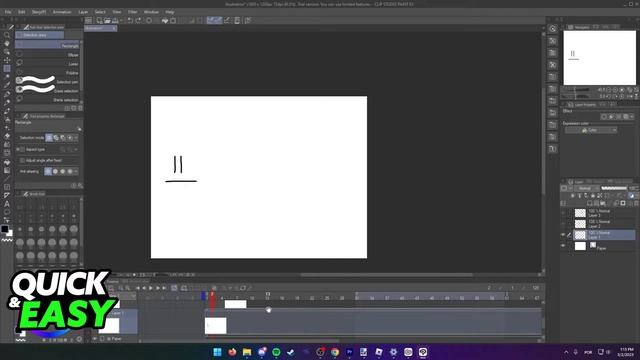Open Premiere Pro from the taskbar
This screenshot has height=360, width=640.
click(349, 352)
